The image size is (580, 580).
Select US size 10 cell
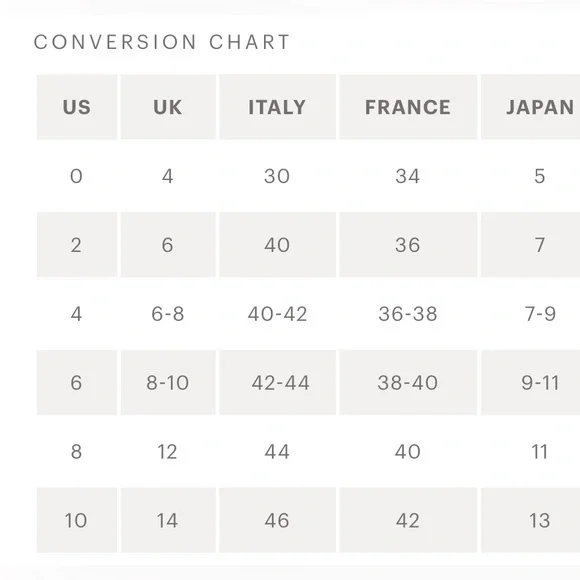pos(77,520)
